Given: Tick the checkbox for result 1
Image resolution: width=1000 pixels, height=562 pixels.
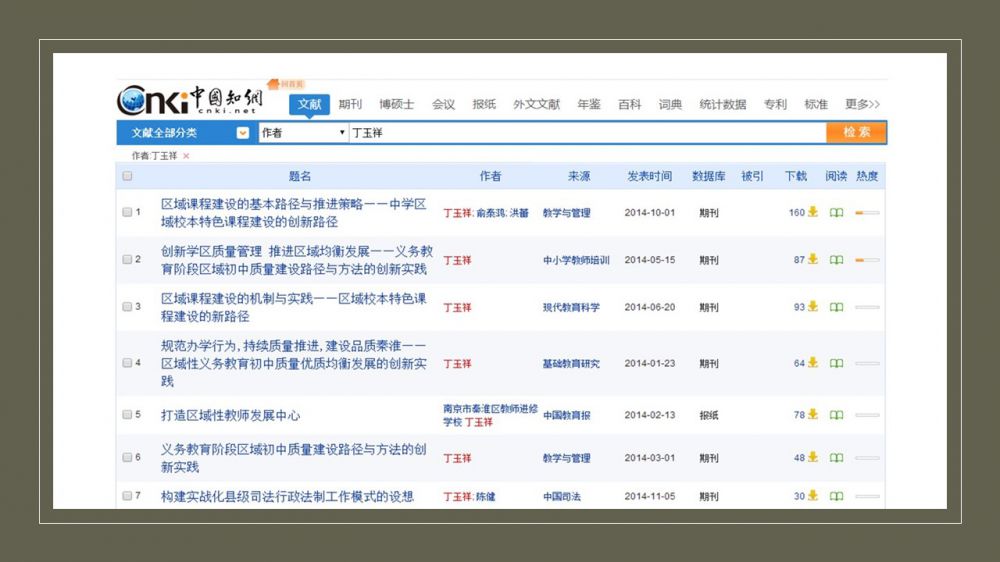Looking at the screenshot, I should [x=127, y=212].
